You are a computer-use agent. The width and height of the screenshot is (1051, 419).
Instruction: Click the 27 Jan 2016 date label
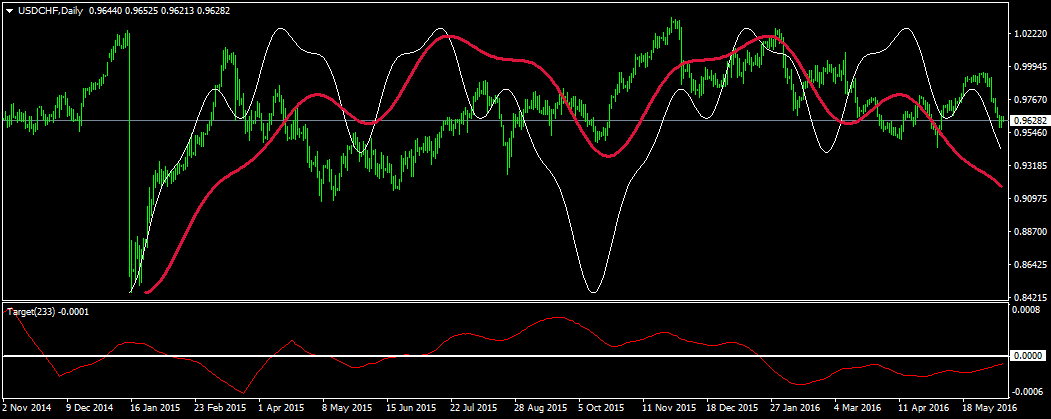point(796,408)
